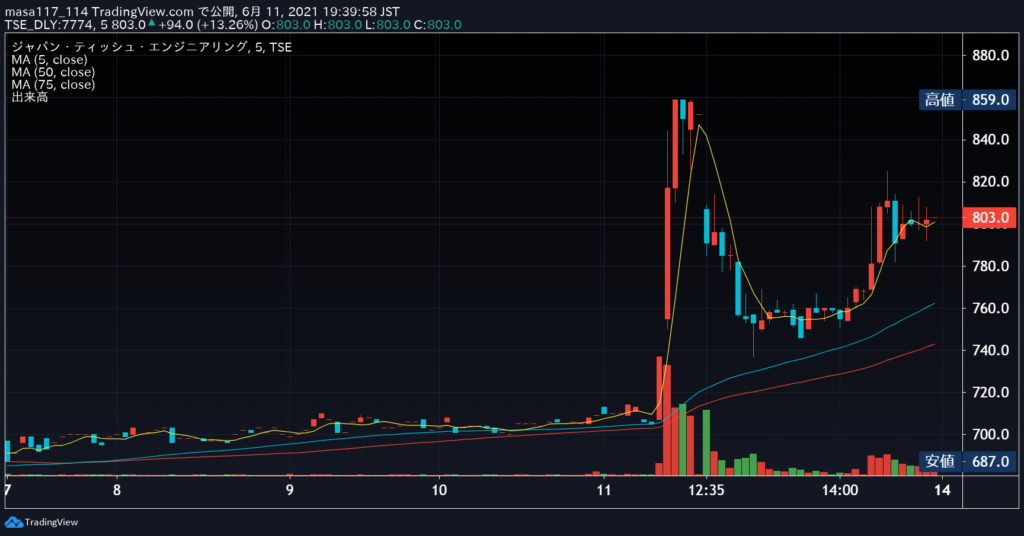Screen dimensions: 1024x536
Task: Click the MA (50, close) indicator label
Action: pyautogui.click(x=53, y=72)
